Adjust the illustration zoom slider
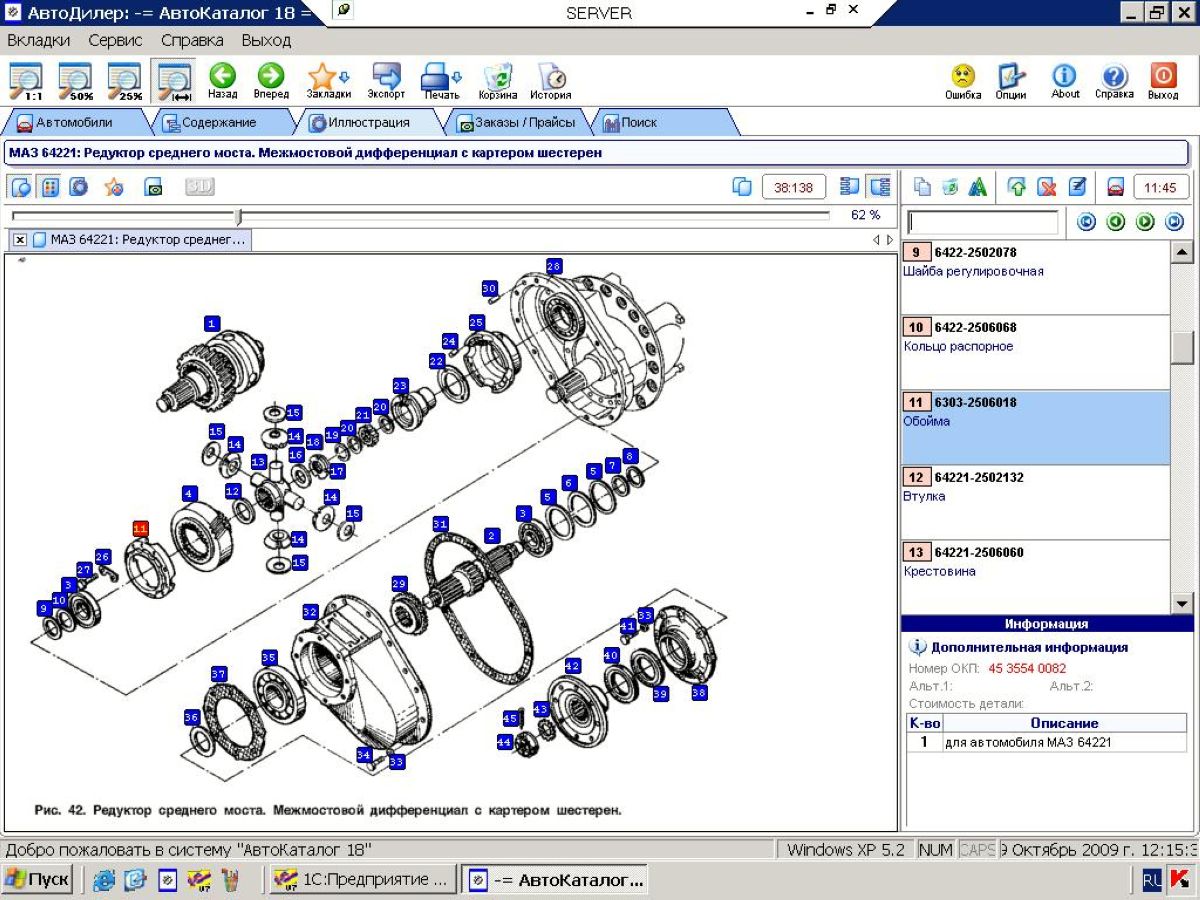Screen dimensions: 1200x900 click(238, 216)
